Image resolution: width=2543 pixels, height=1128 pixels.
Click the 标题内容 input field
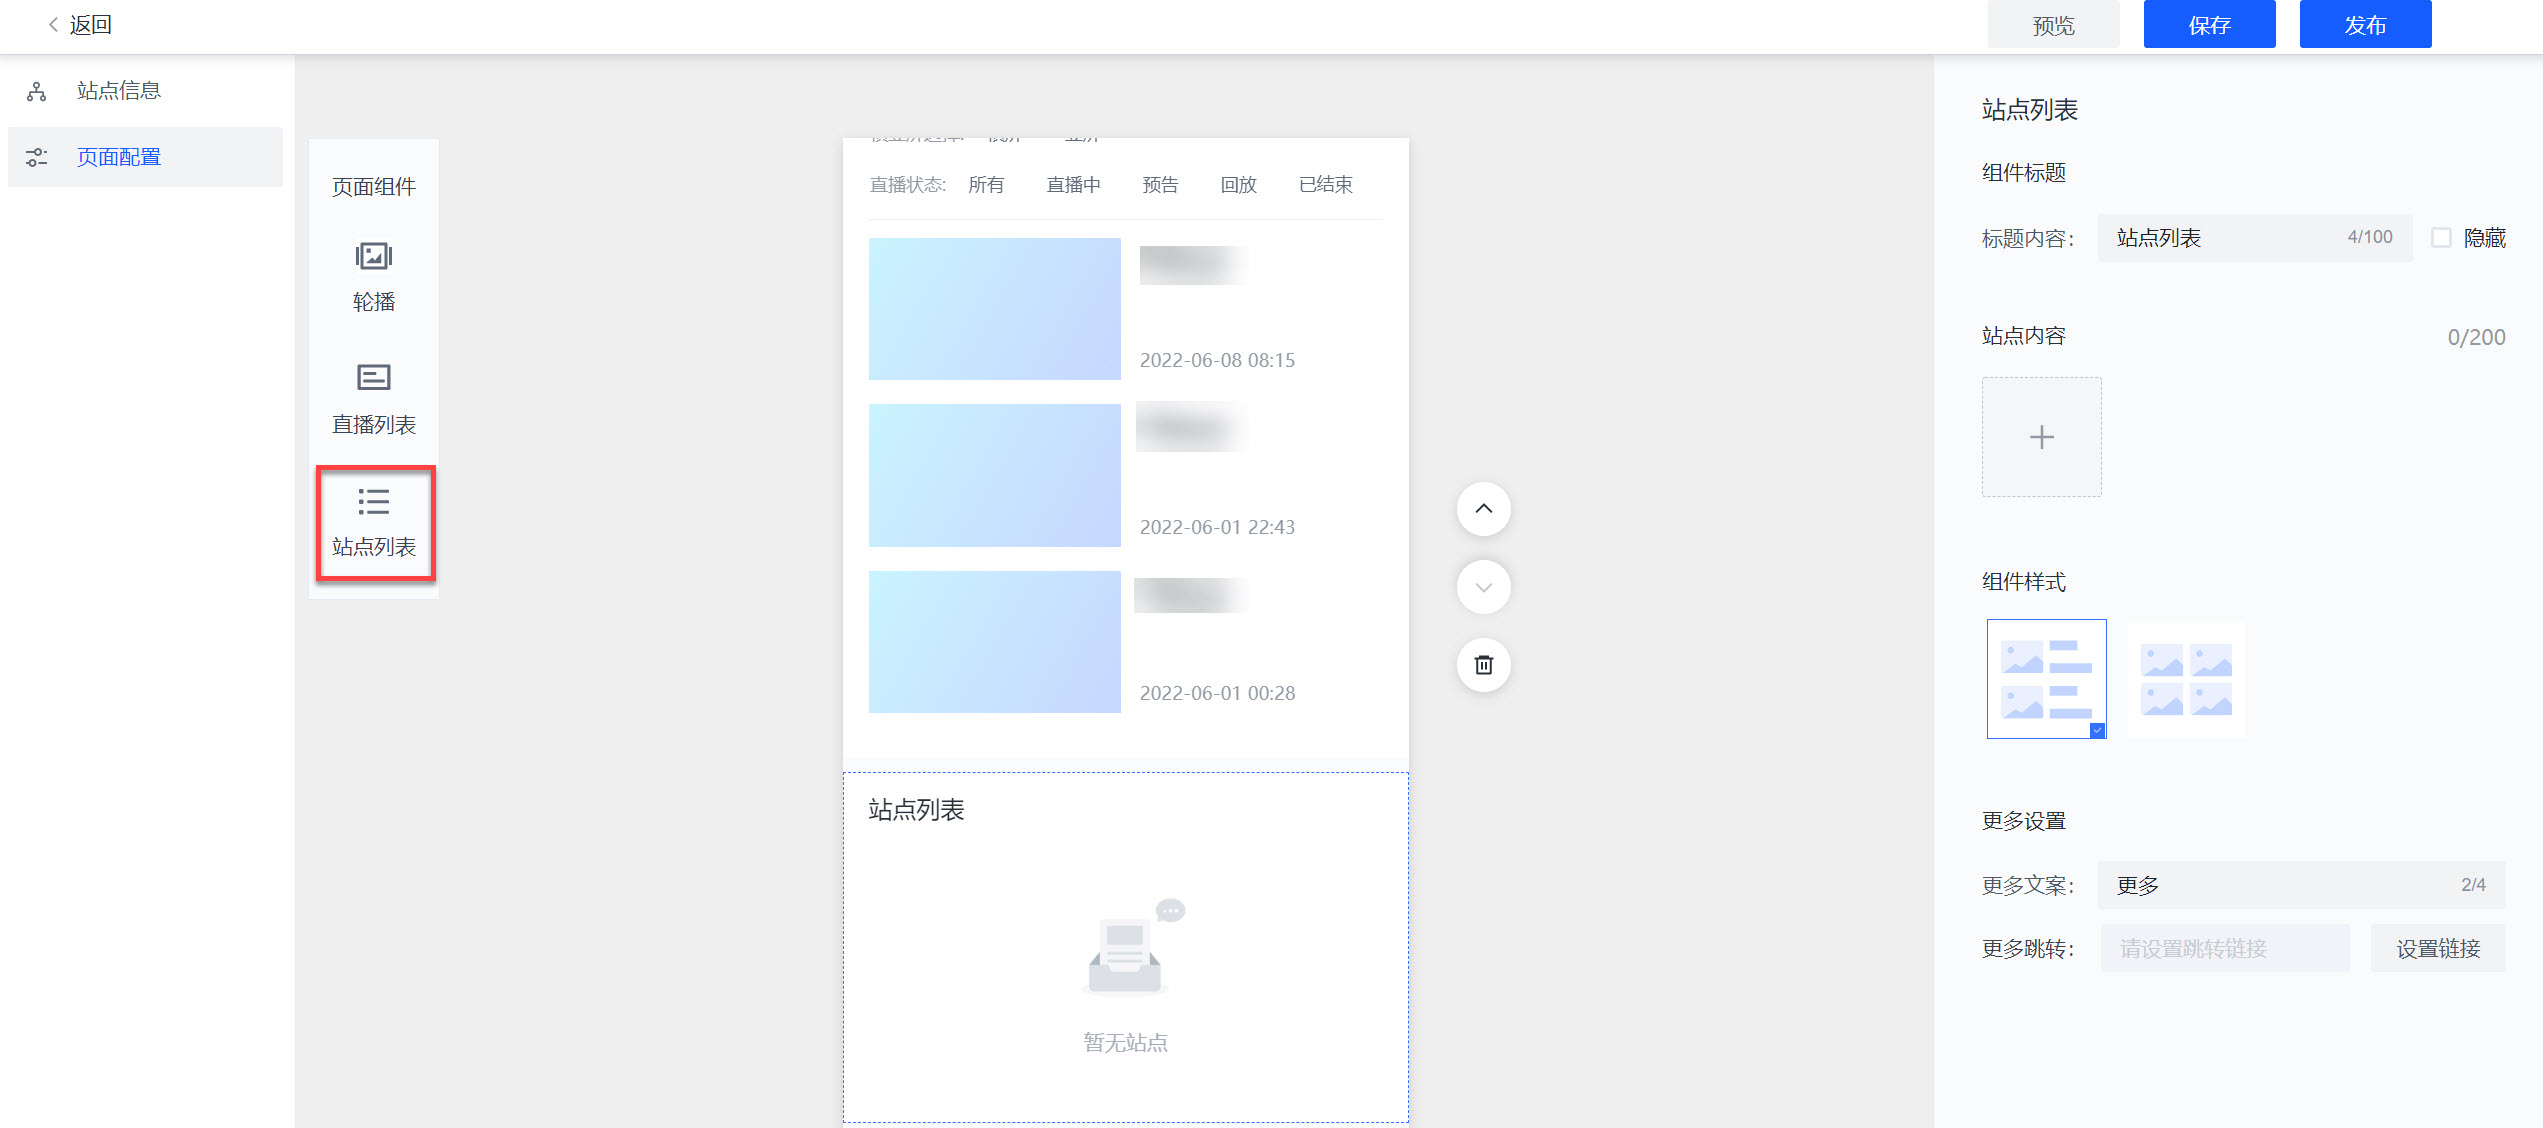(x=2254, y=238)
